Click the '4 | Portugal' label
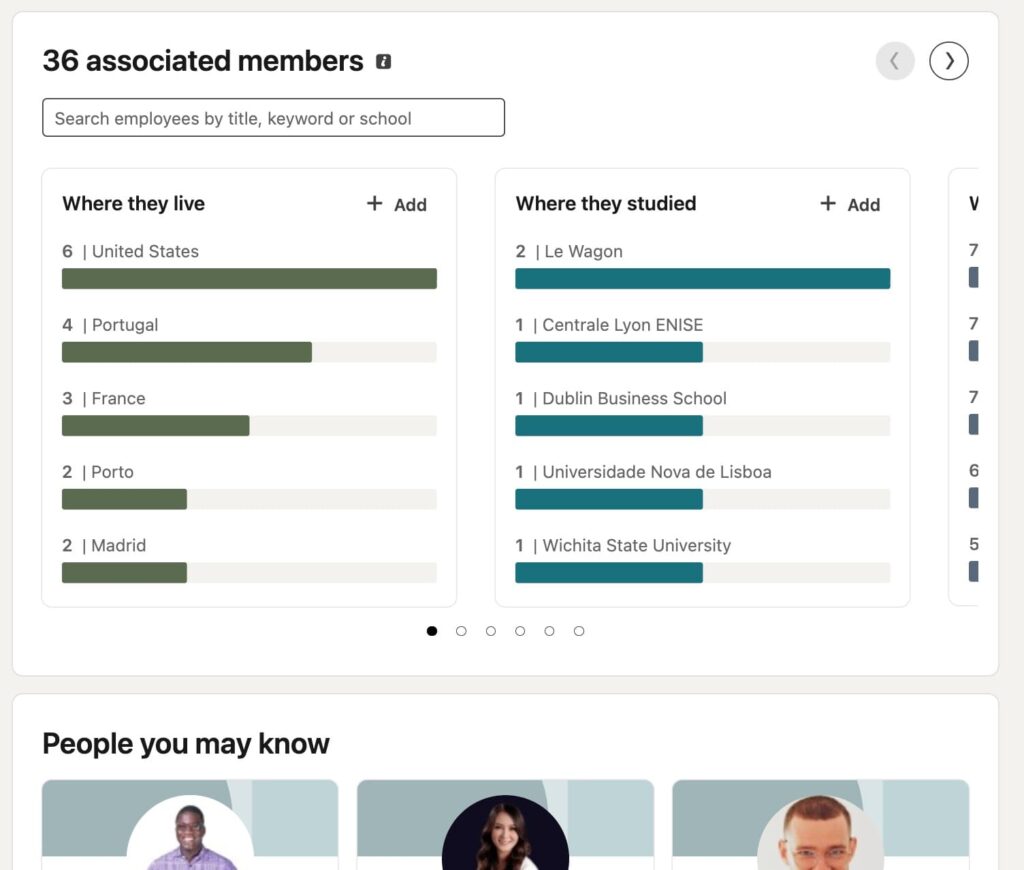1024x870 pixels. pyautogui.click(x=110, y=325)
